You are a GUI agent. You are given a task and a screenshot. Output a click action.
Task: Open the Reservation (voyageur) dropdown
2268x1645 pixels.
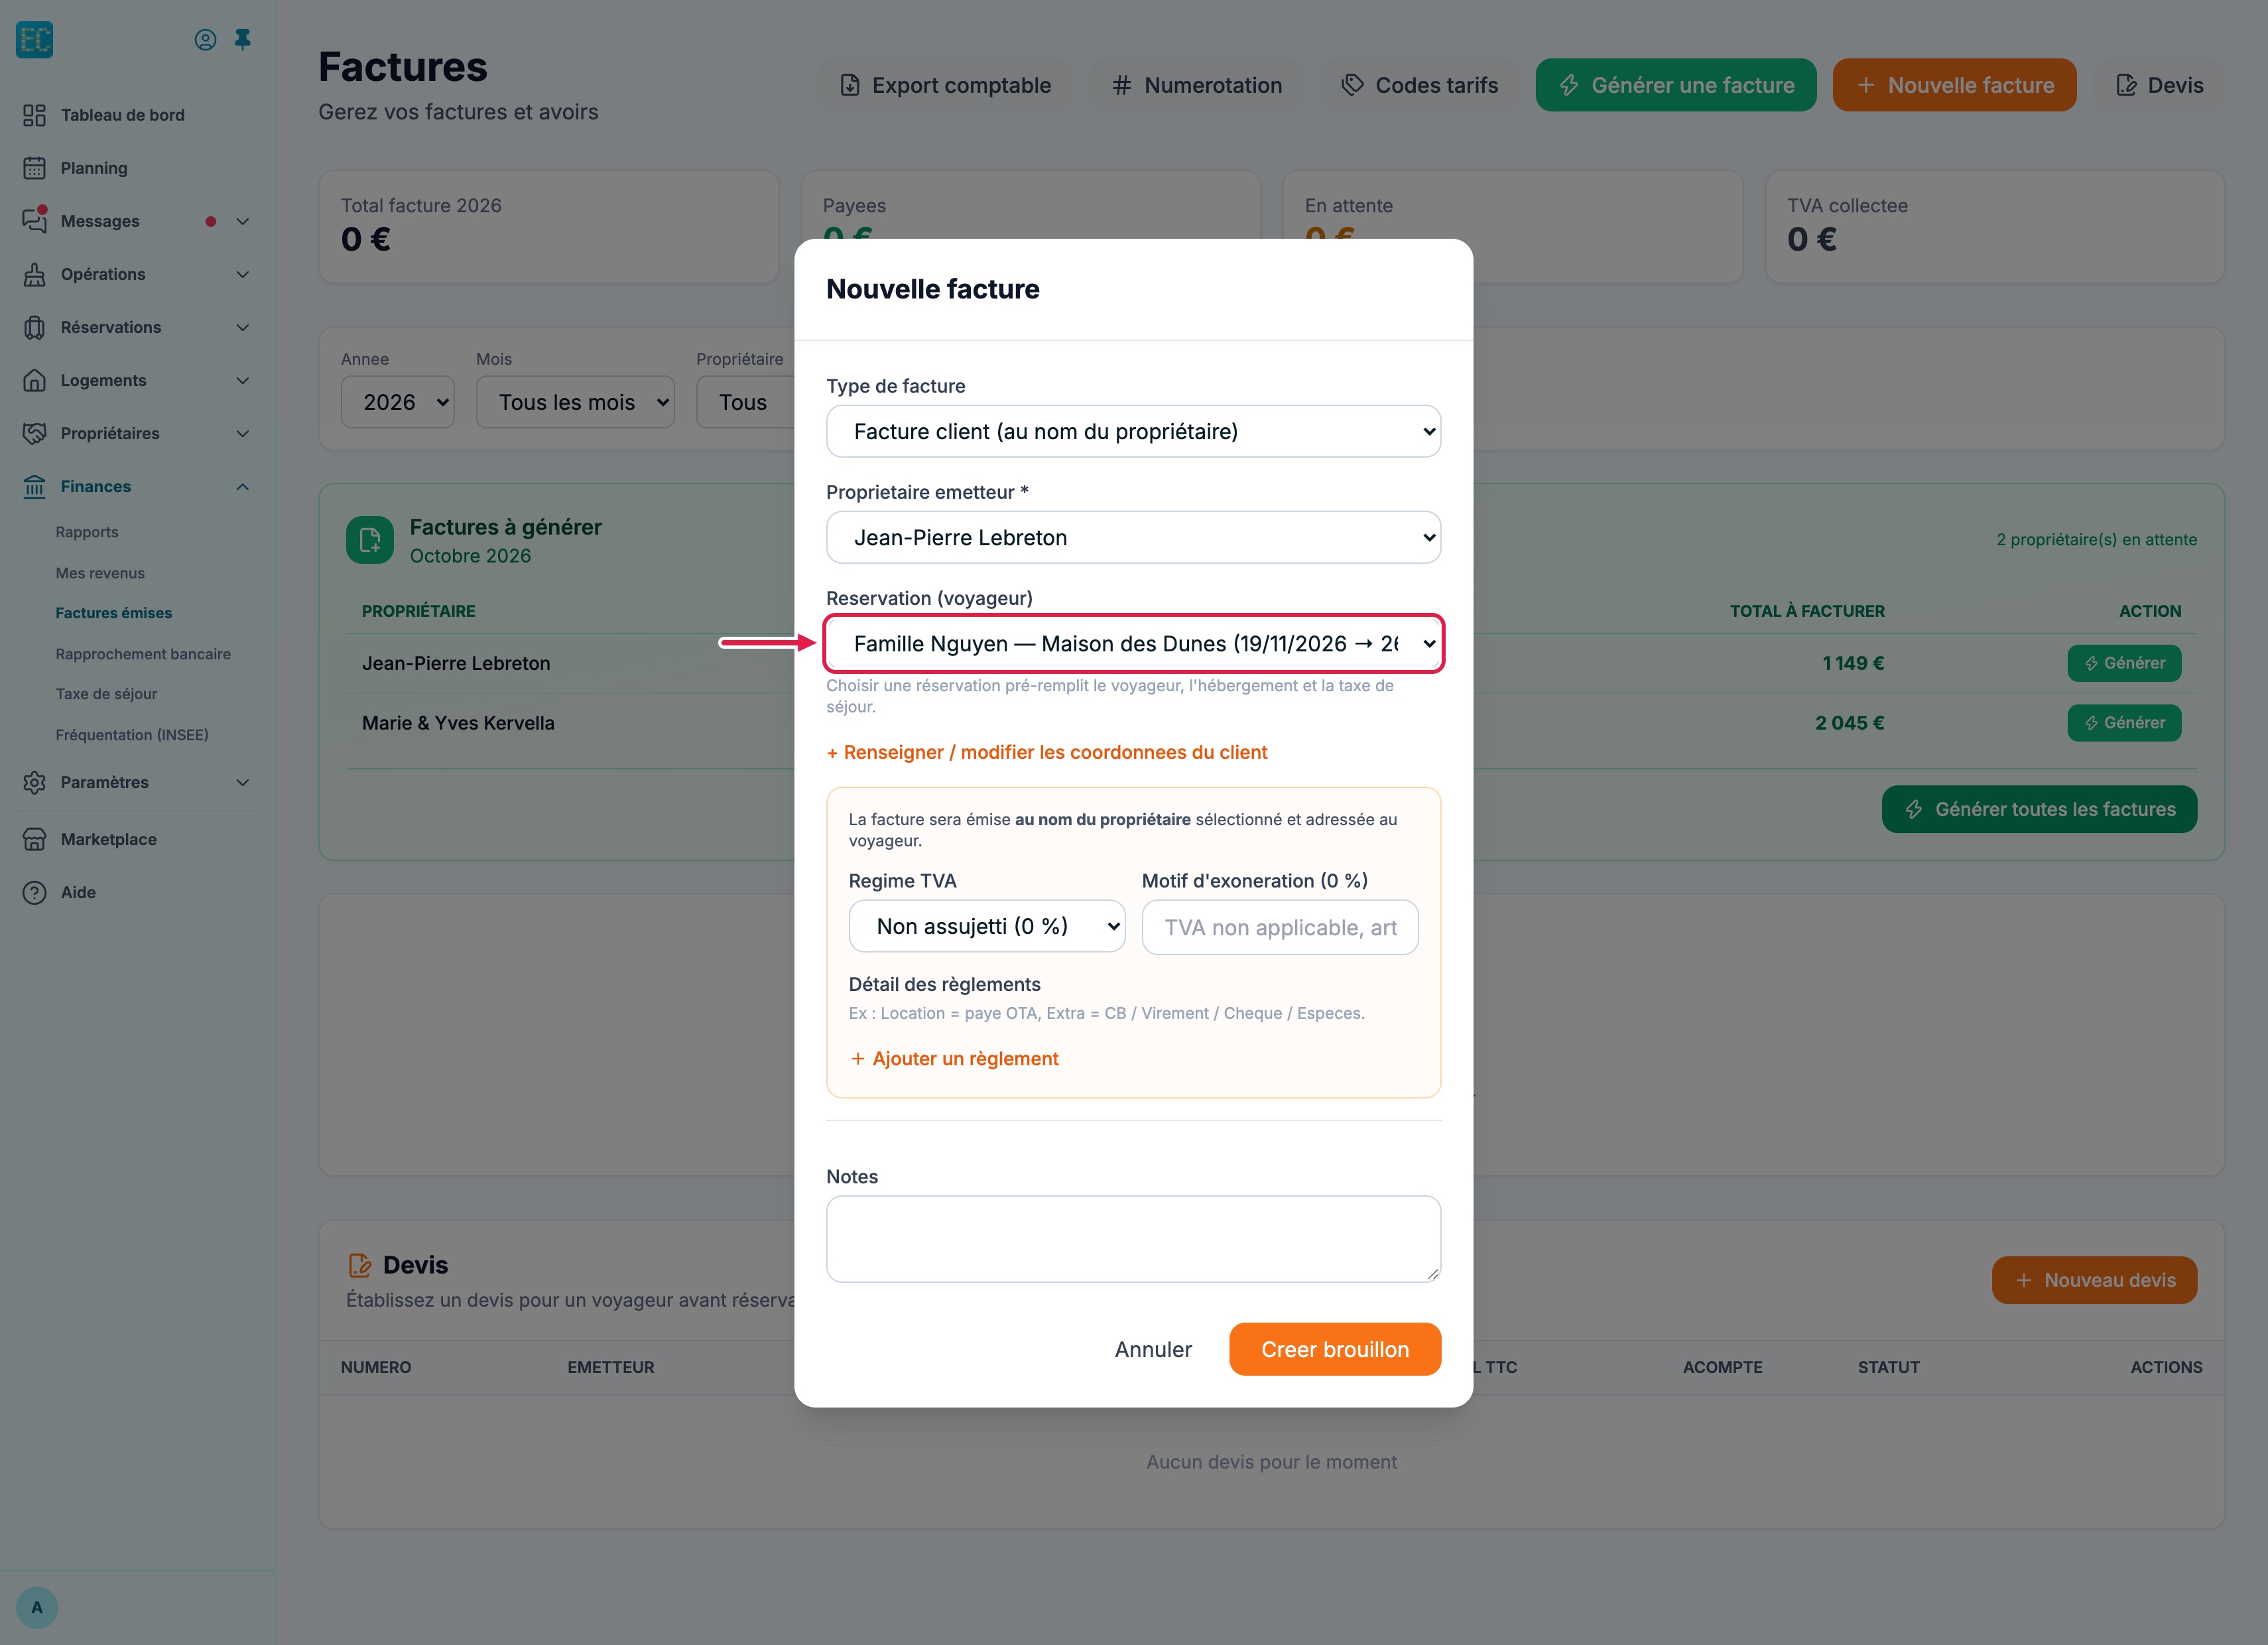[1133, 643]
